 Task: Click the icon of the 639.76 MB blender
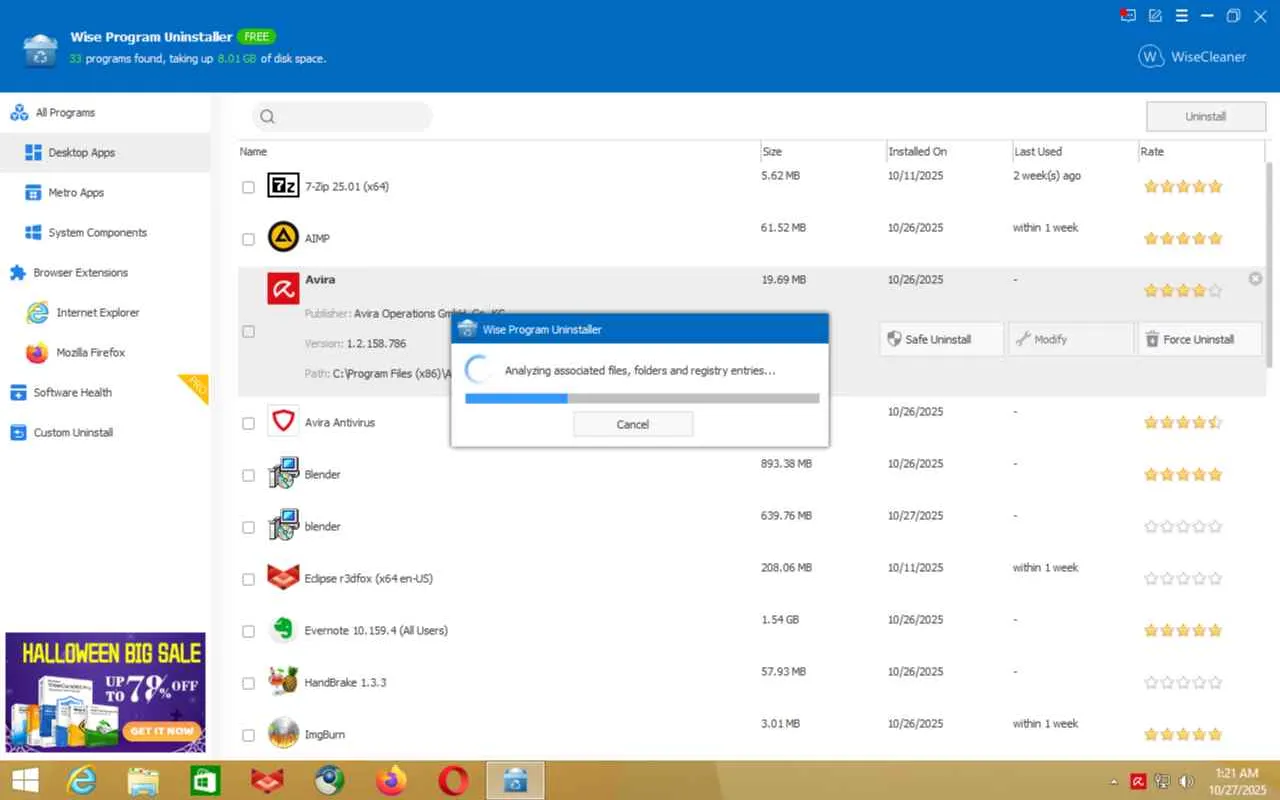click(x=284, y=525)
